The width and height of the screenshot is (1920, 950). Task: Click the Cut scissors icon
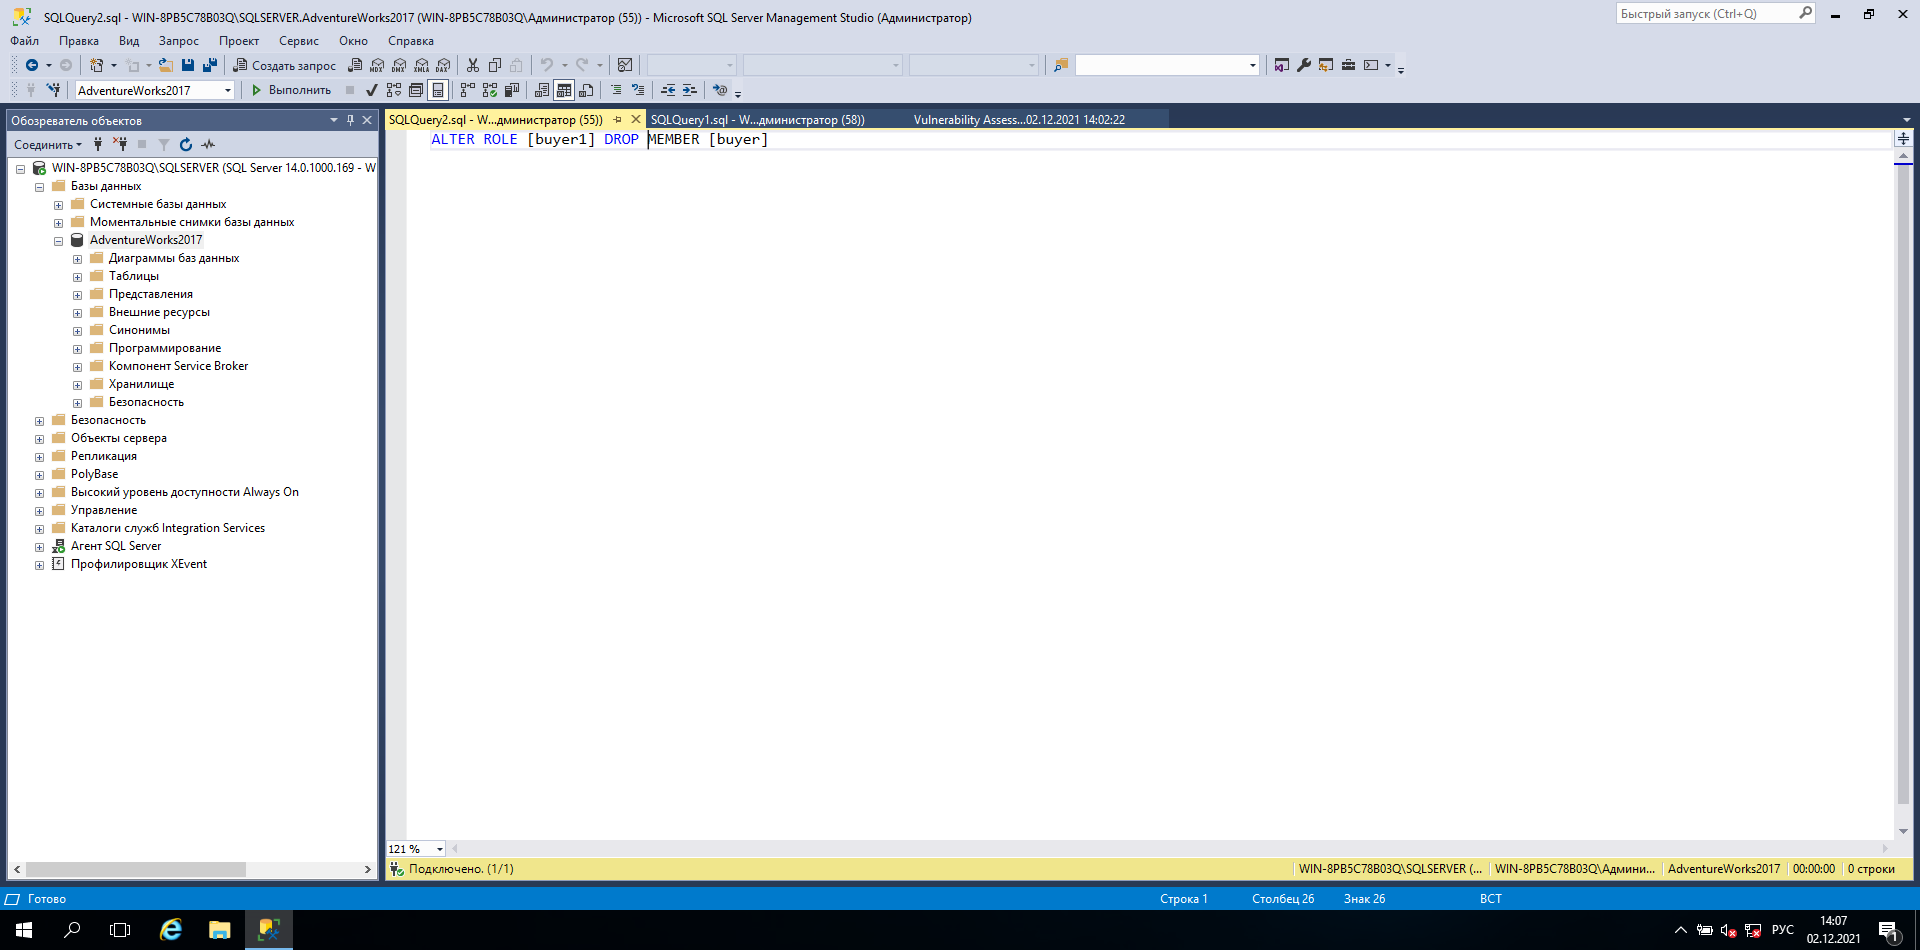(473, 65)
